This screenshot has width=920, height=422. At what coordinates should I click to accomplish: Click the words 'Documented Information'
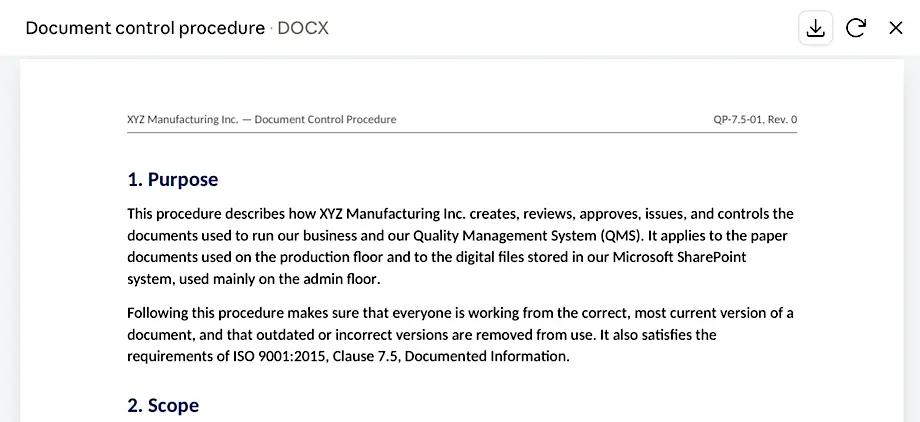(x=487, y=356)
